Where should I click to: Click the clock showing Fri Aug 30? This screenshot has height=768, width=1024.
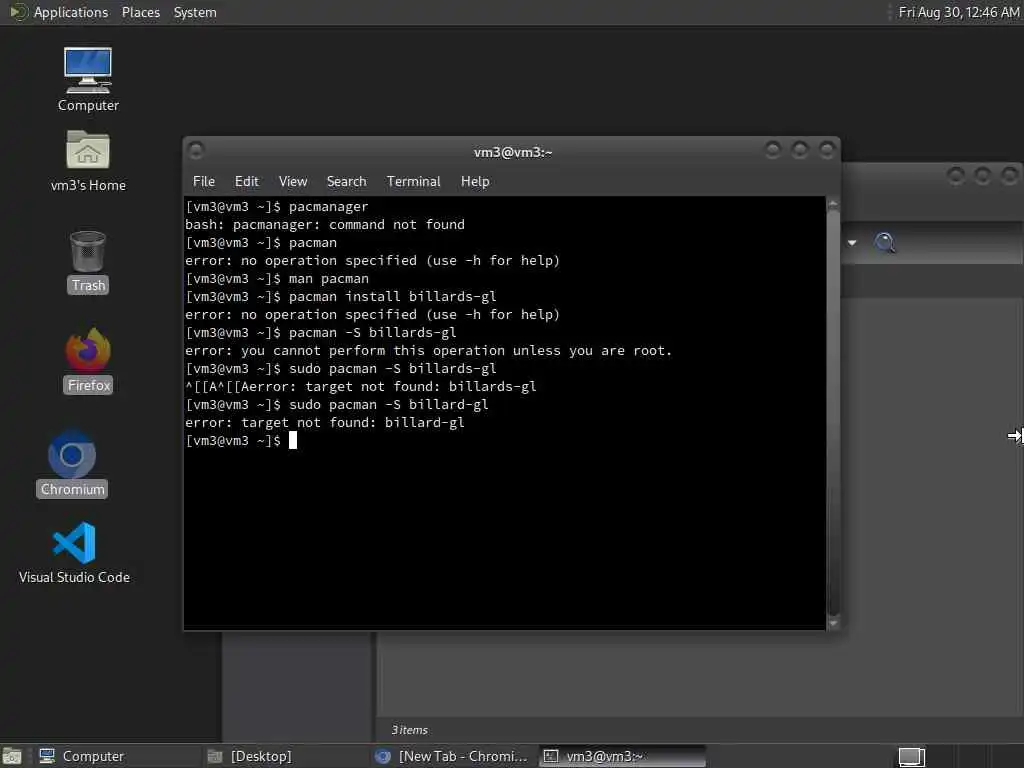click(x=958, y=12)
